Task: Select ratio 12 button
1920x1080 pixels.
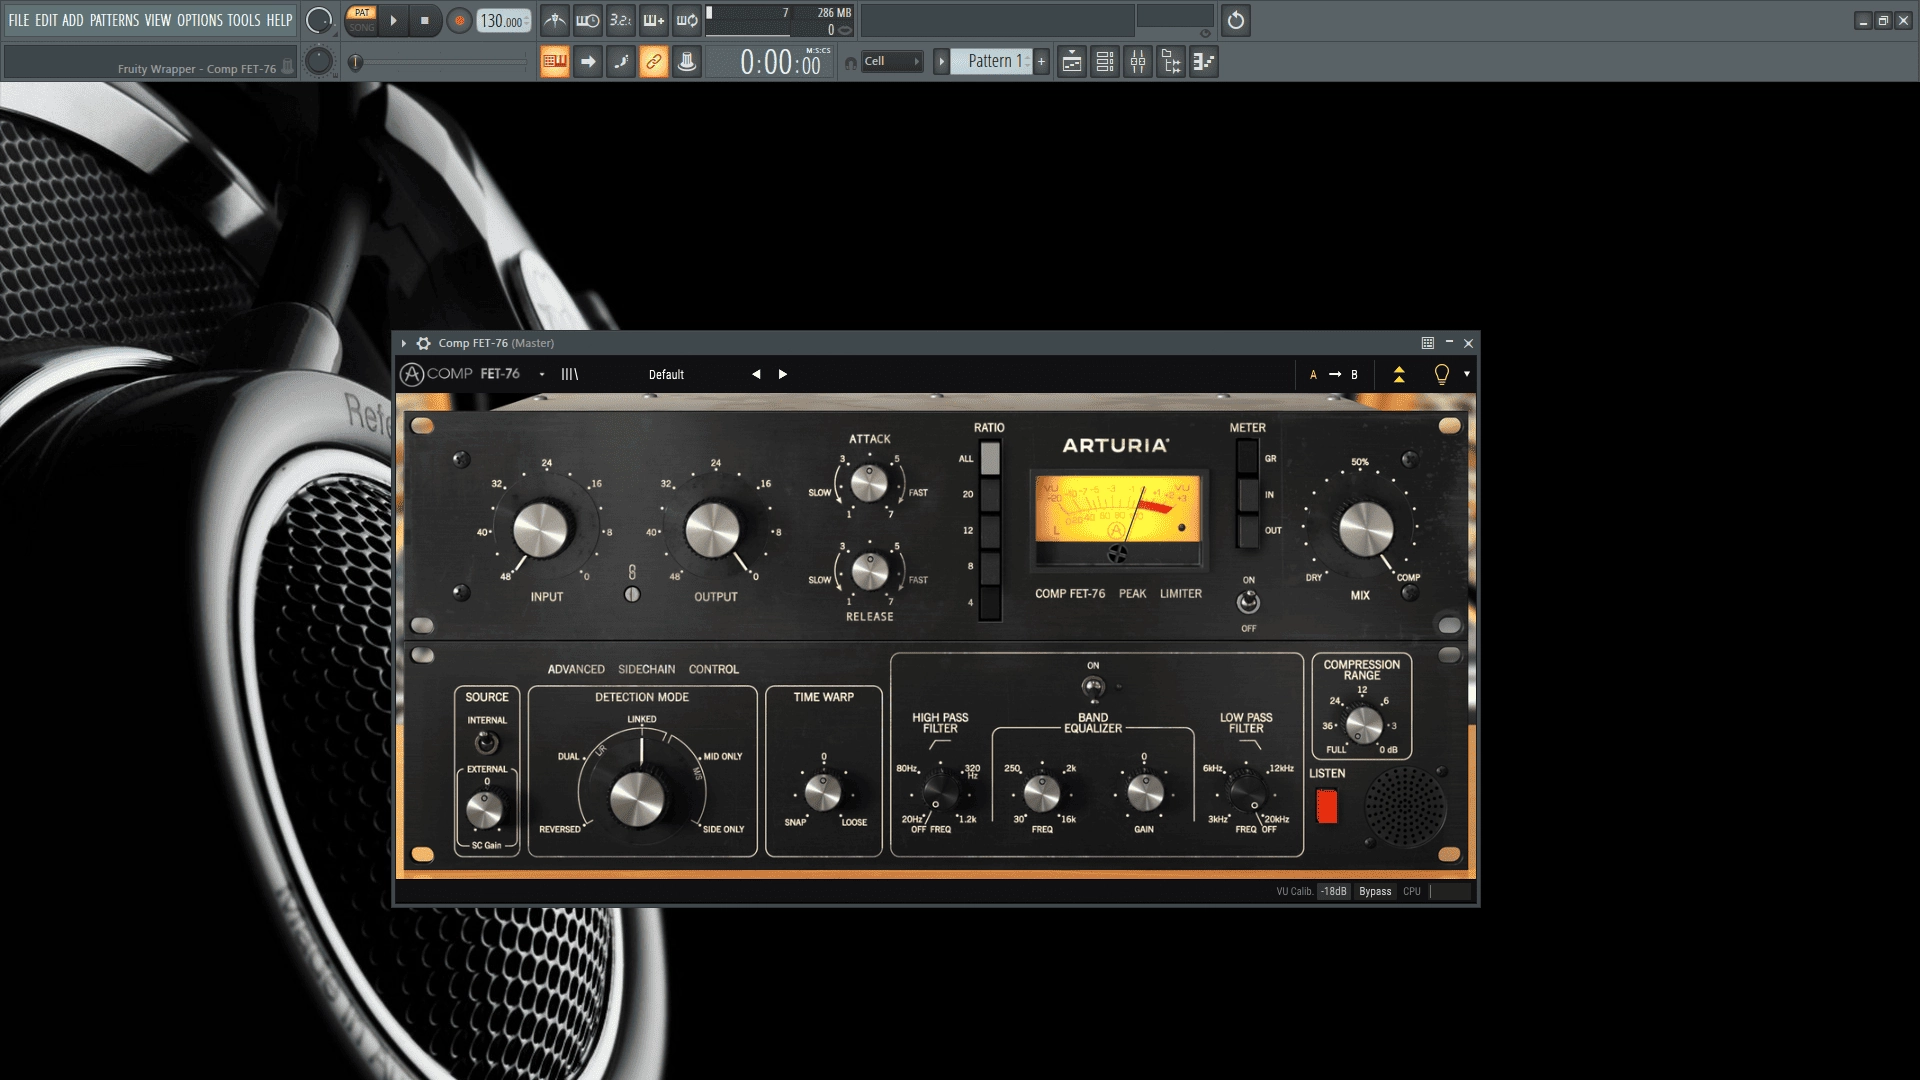Action: pos(990,530)
